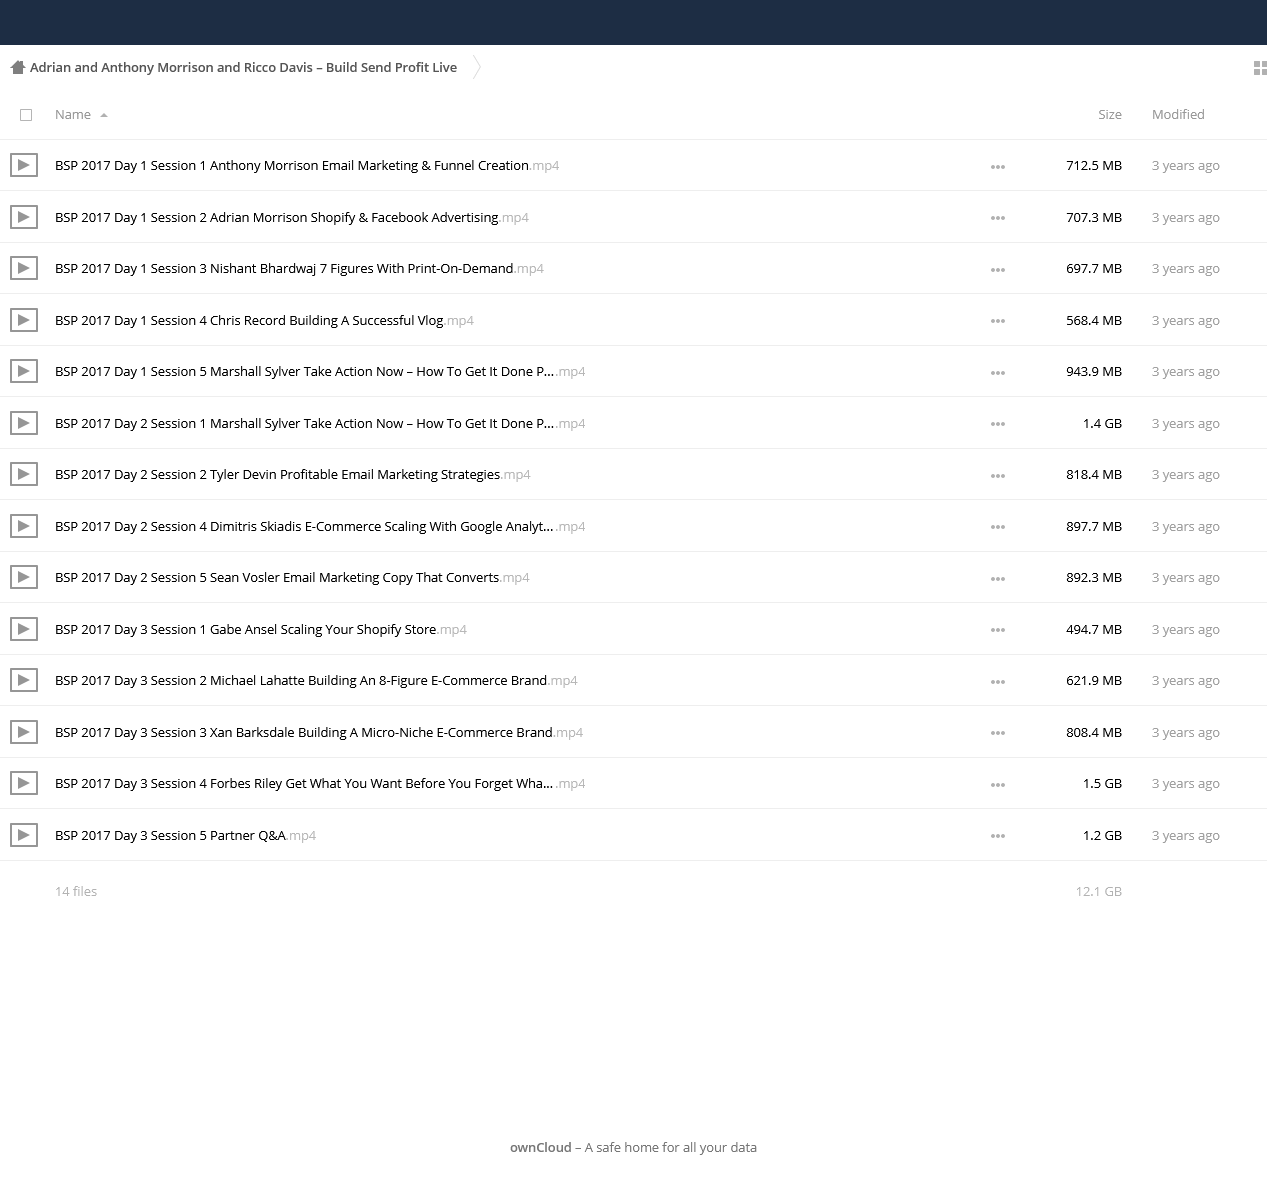The height and width of the screenshot is (1177, 1267).
Task: Tick the select-all files checkbox
Action: pyautogui.click(x=26, y=115)
